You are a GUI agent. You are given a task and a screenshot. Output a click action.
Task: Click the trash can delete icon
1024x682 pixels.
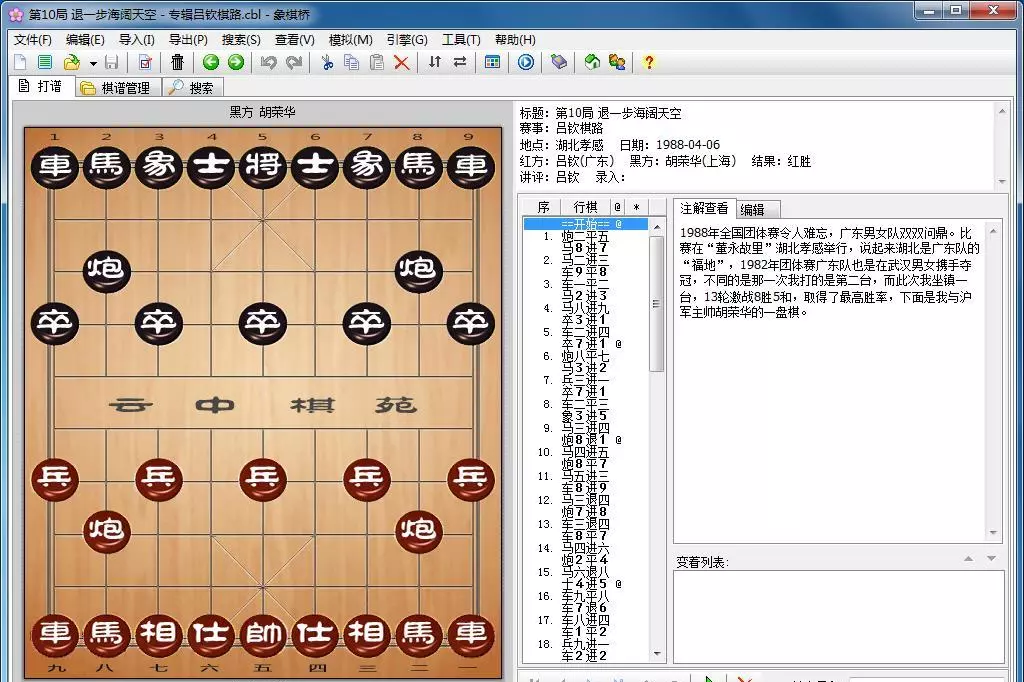[x=177, y=62]
